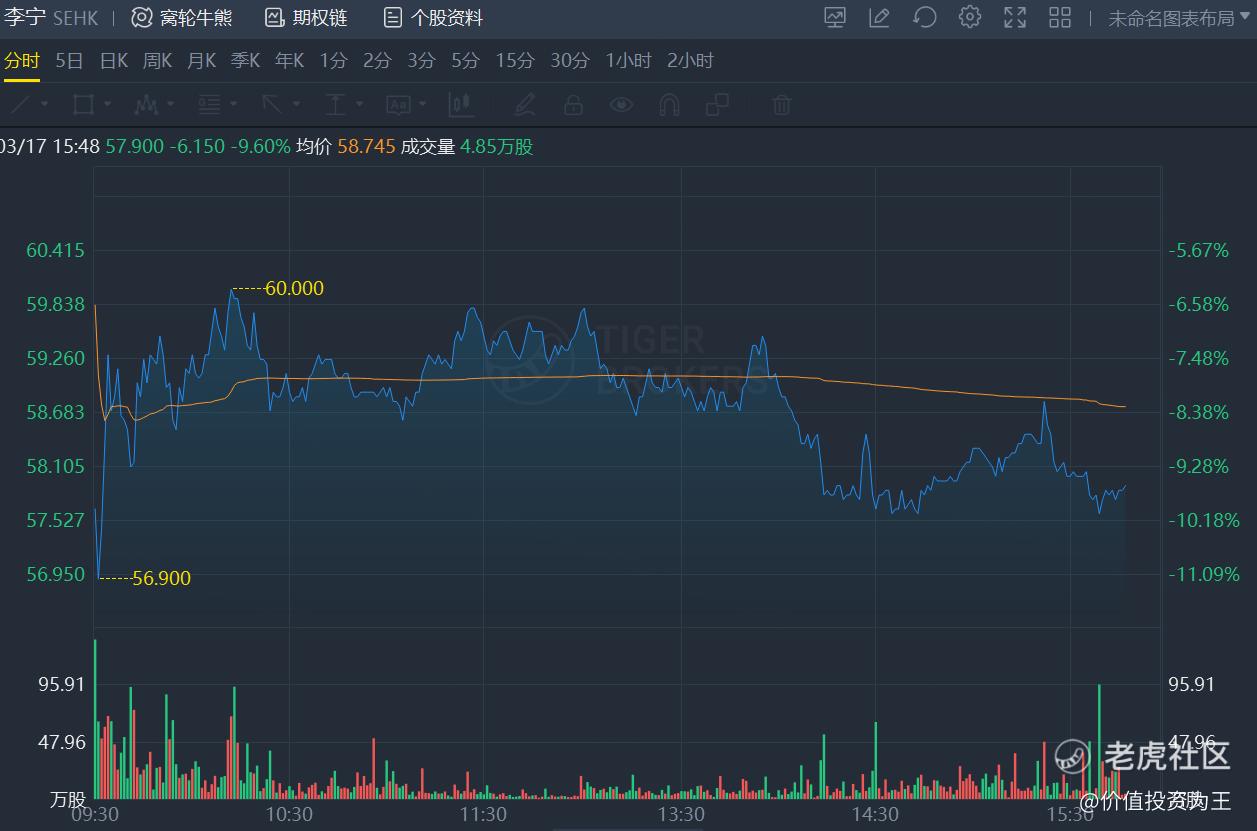Image resolution: width=1257 pixels, height=831 pixels.
Task: Expand the arrow tool dropdown arrow
Action: [x=296, y=104]
